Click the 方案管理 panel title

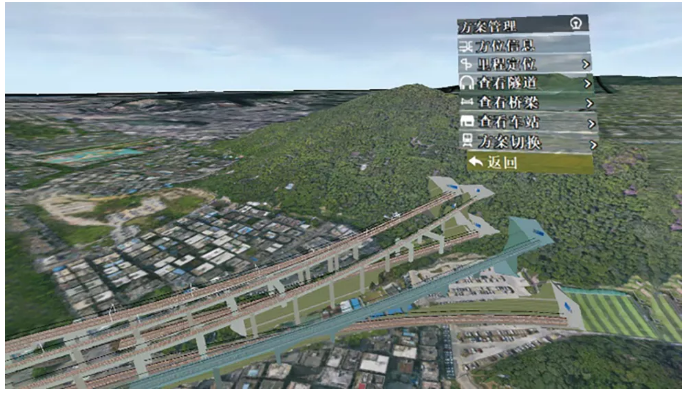487,26
